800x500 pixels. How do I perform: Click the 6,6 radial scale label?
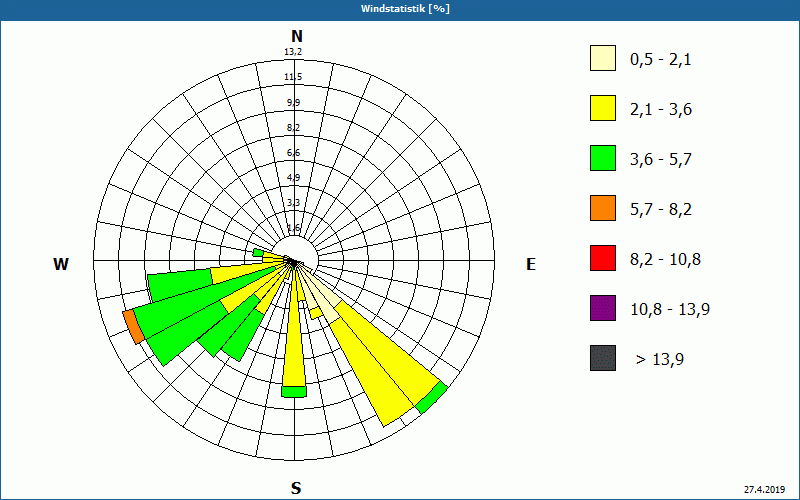point(293,153)
